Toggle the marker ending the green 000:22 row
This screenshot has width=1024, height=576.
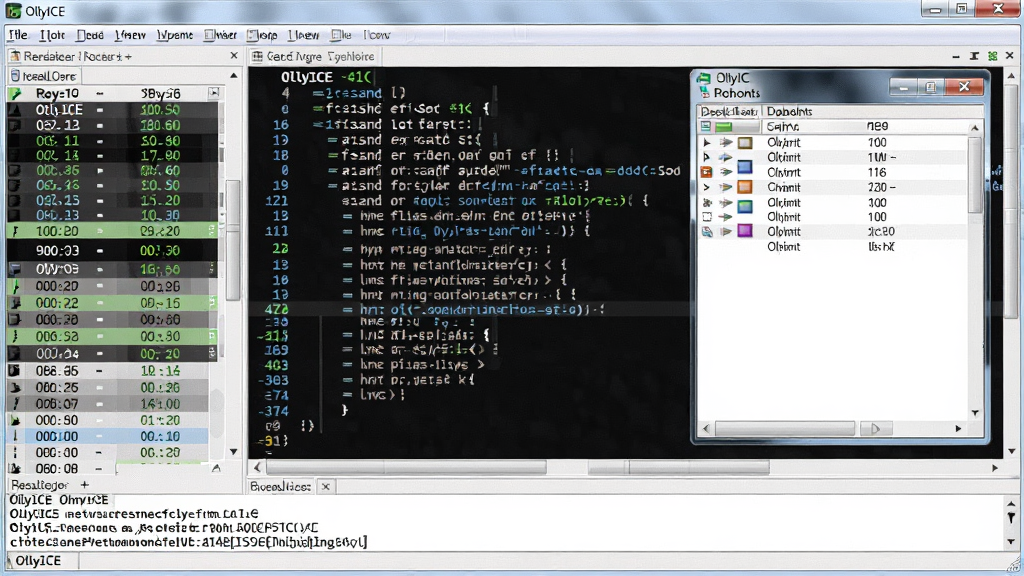(212, 302)
